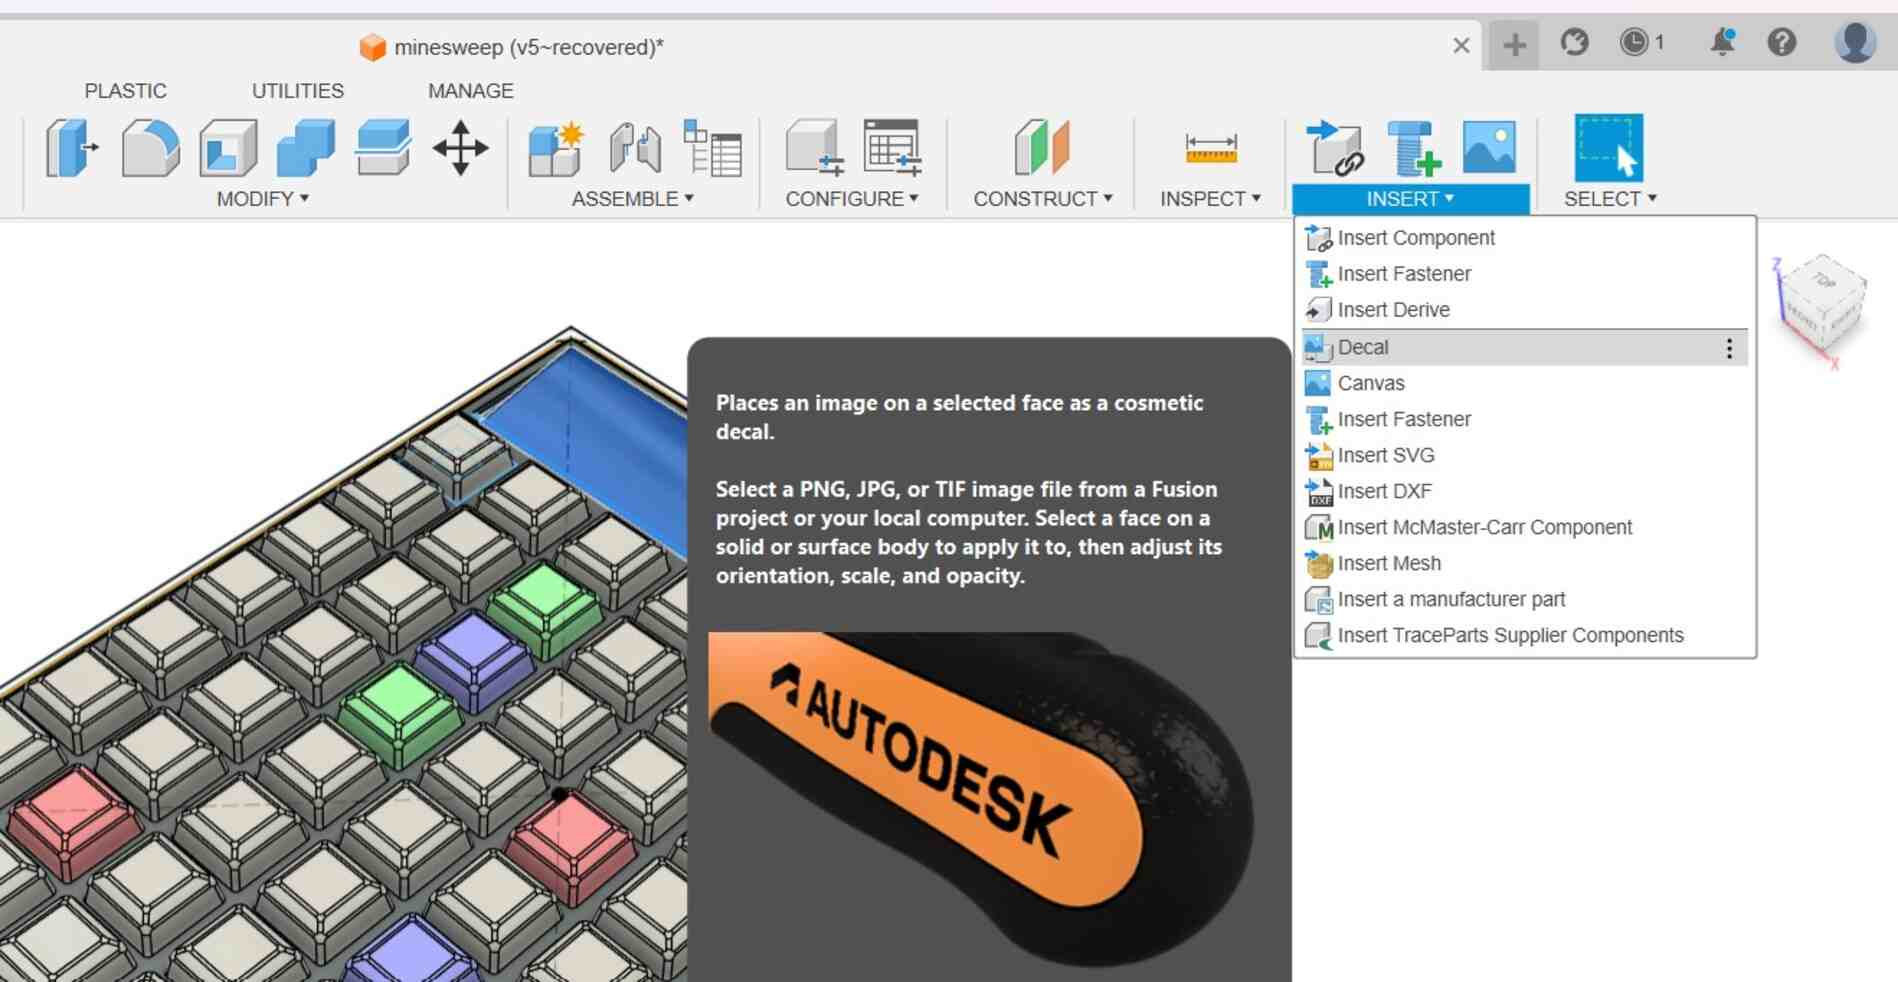
Task: Click the Insert Component toolbar icon
Action: (x=1334, y=148)
